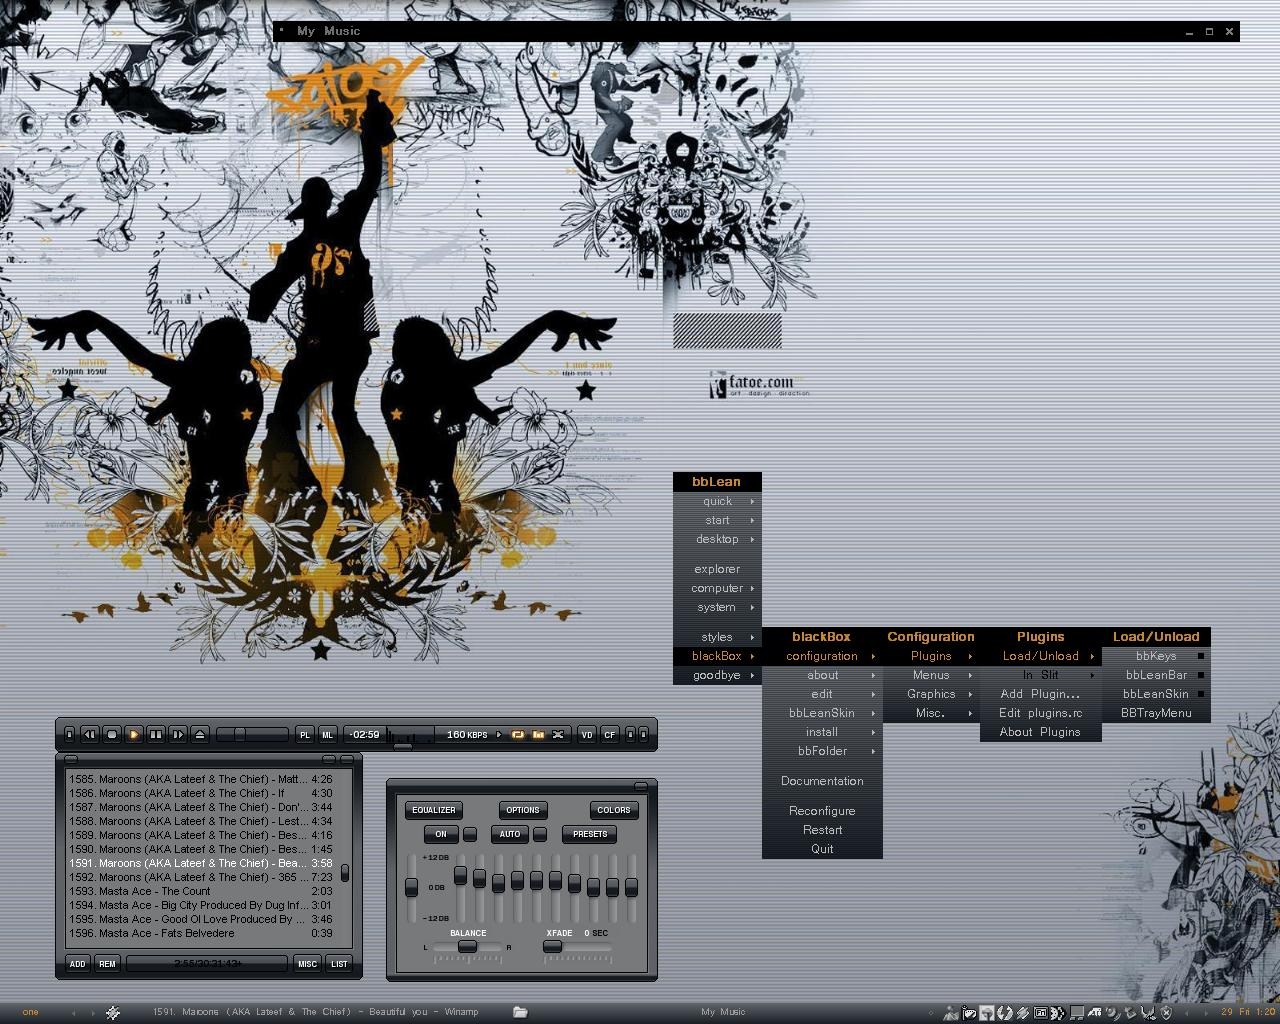This screenshot has height=1024, width=1280.
Task: Click the ATI tray icon
Action: (1096, 1012)
